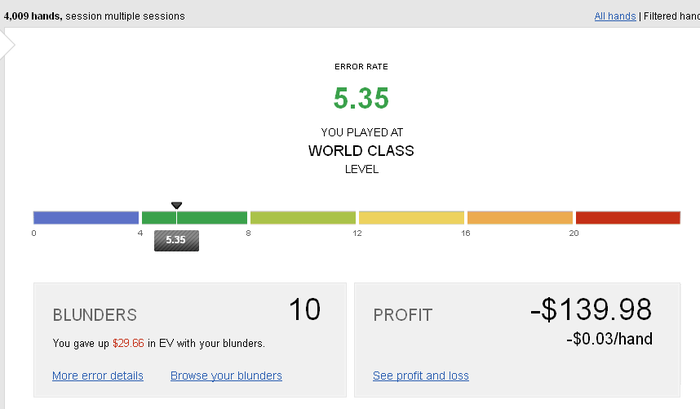The width and height of the screenshot is (700, 409).
Task: Click the light green error bar segment
Action: 303,217
